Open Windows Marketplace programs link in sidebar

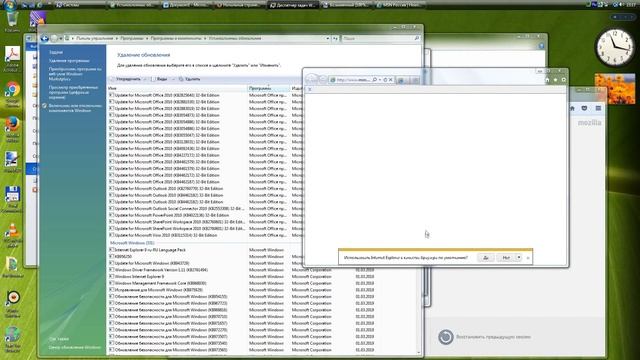tap(75, 74)
